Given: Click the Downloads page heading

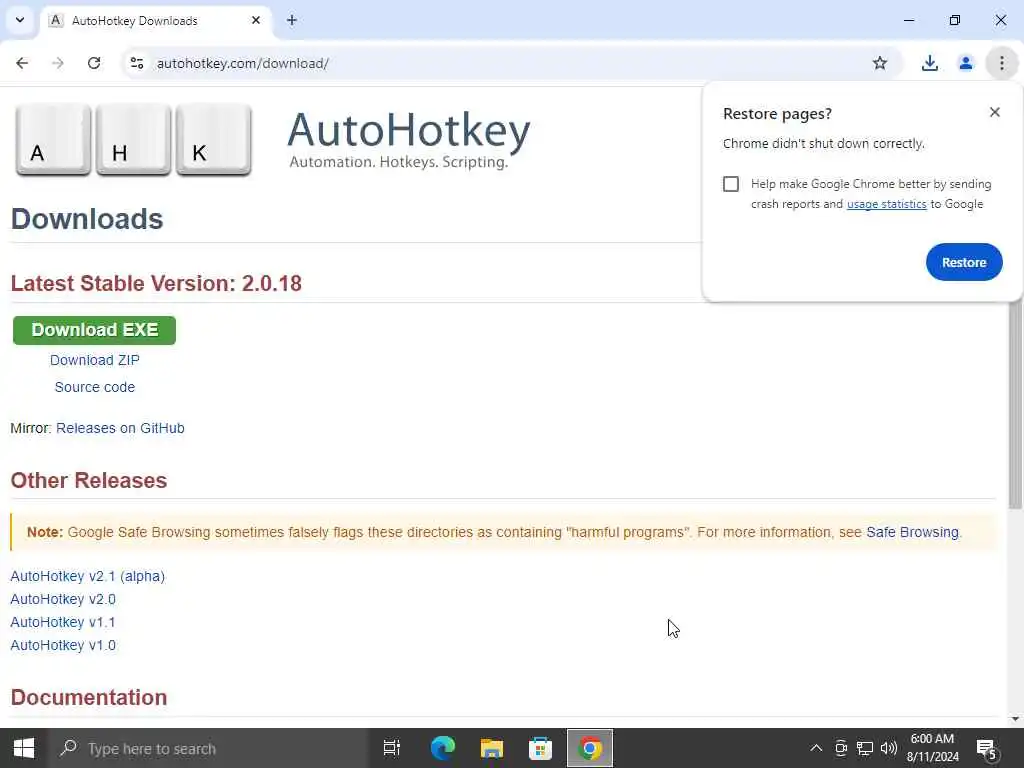Looking at the screenshot, I should pyautogui.click(x=87, y=219).
